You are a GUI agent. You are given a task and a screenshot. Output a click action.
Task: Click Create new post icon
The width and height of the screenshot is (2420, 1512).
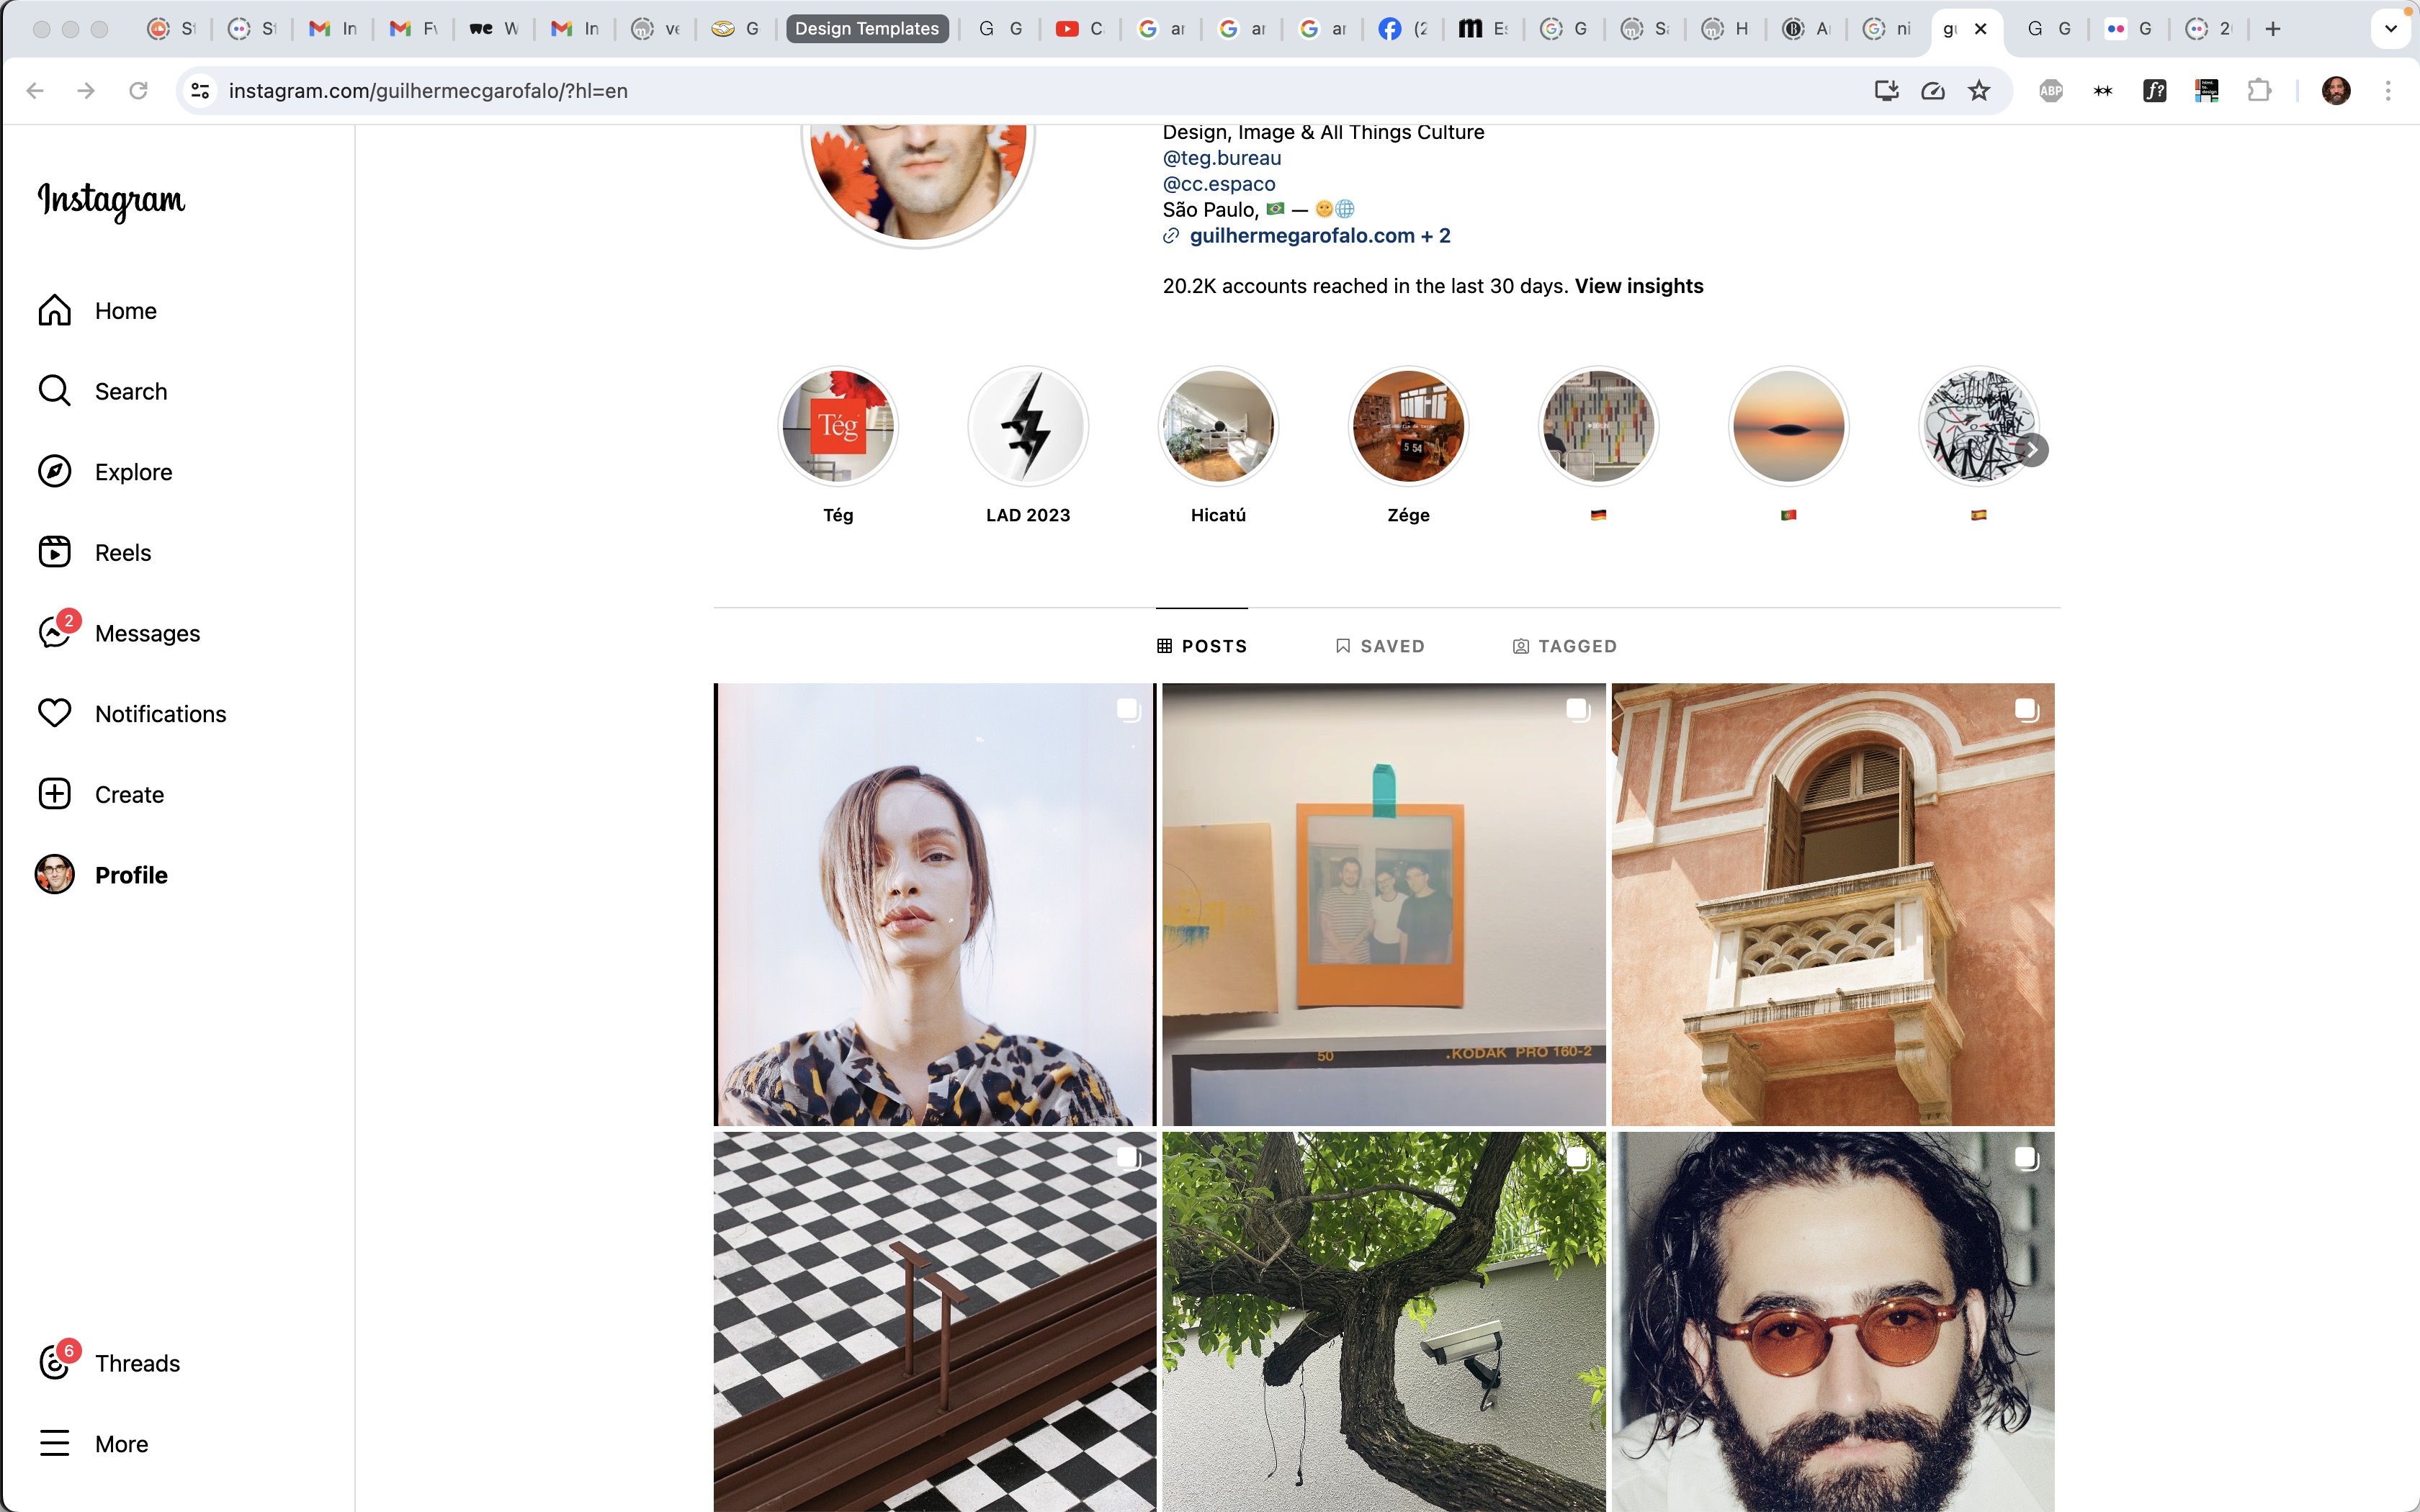(55, 794)
